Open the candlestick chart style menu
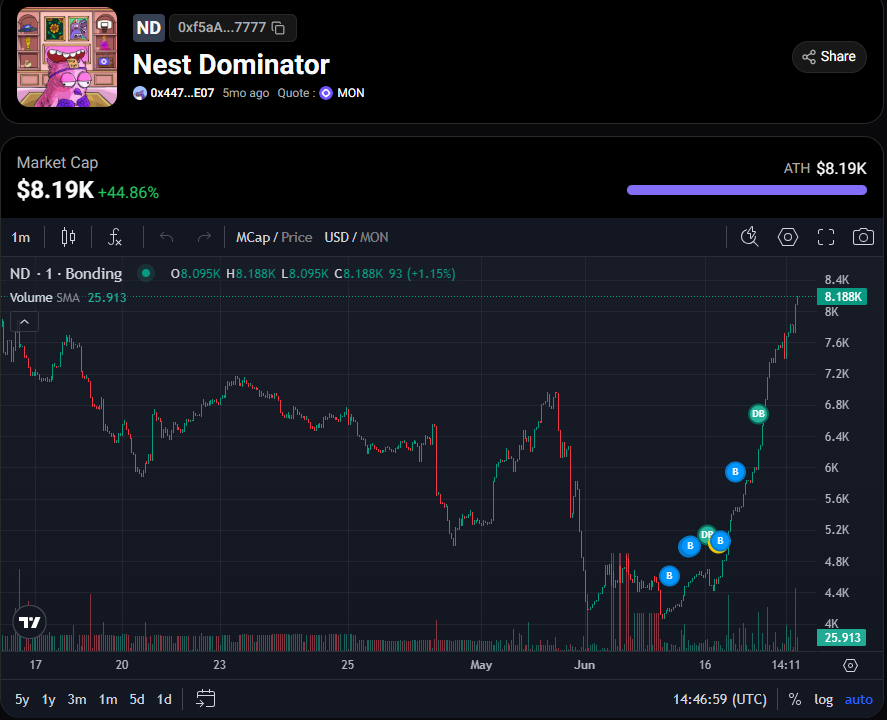 point(68,237)
